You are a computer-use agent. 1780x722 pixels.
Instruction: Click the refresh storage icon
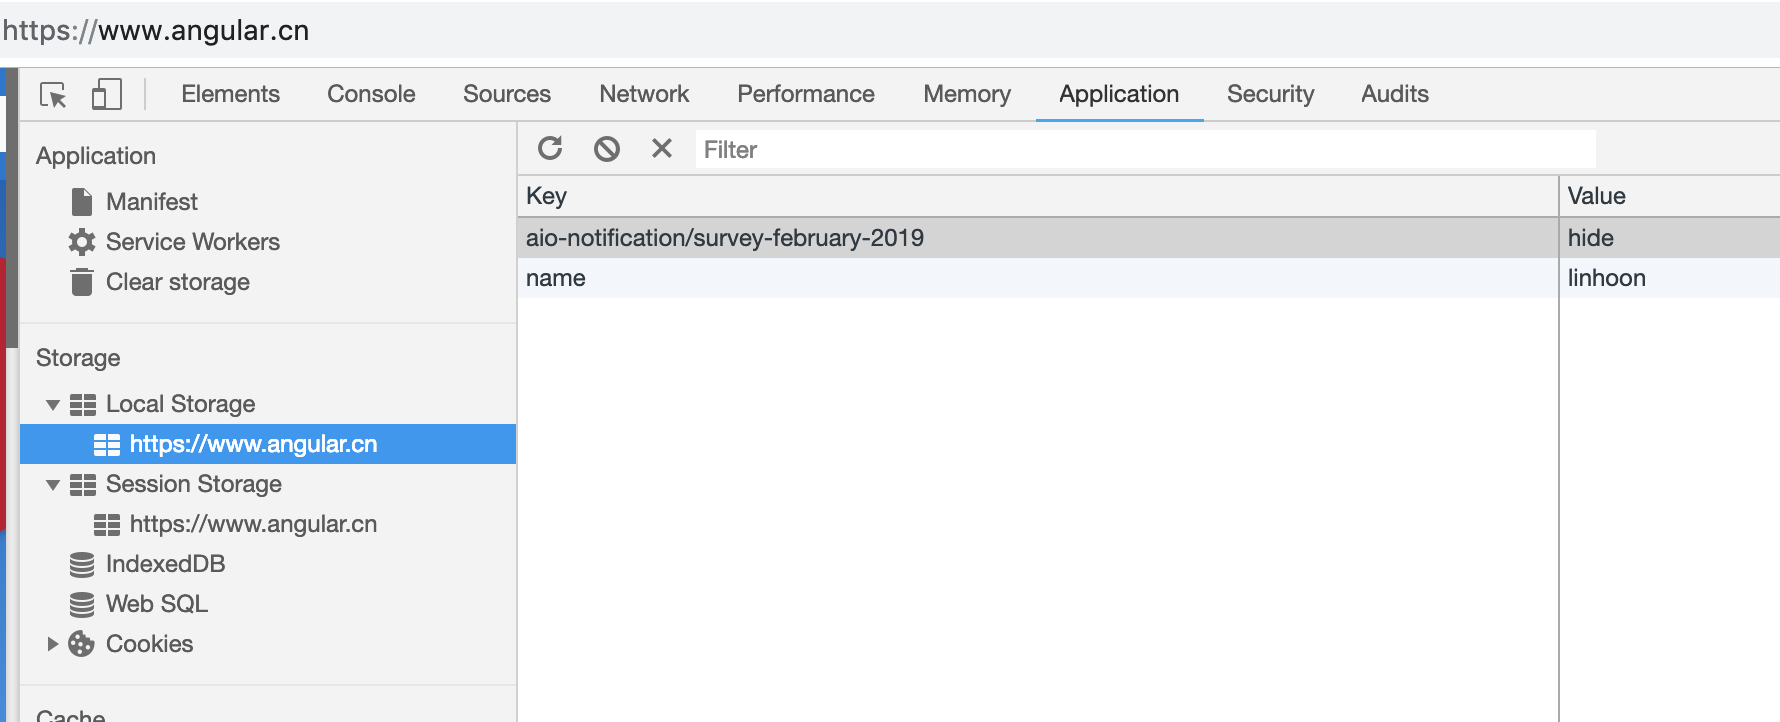pos(550,148)
